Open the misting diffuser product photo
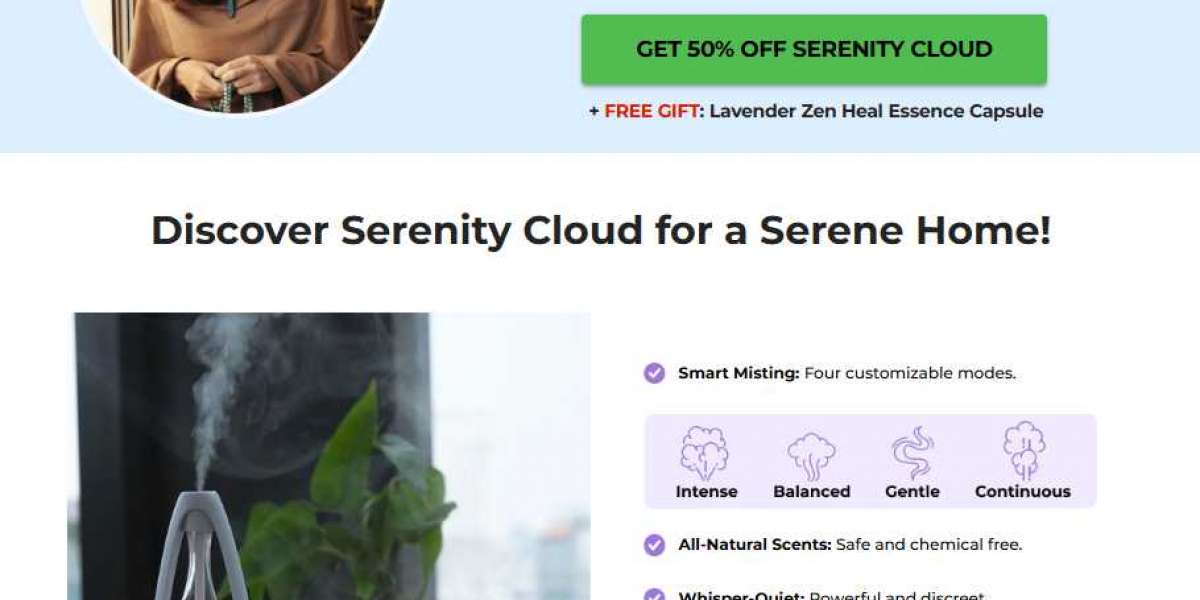 pos(329,456)
